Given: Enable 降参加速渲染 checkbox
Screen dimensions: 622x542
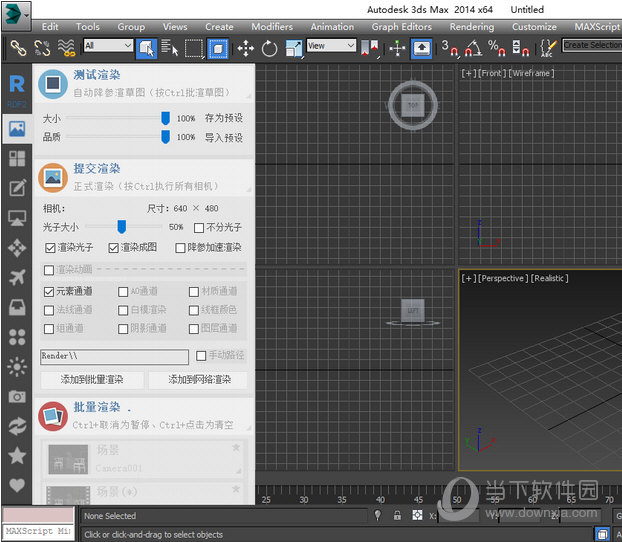Looking at the screenshot, I should click(180, 248).
